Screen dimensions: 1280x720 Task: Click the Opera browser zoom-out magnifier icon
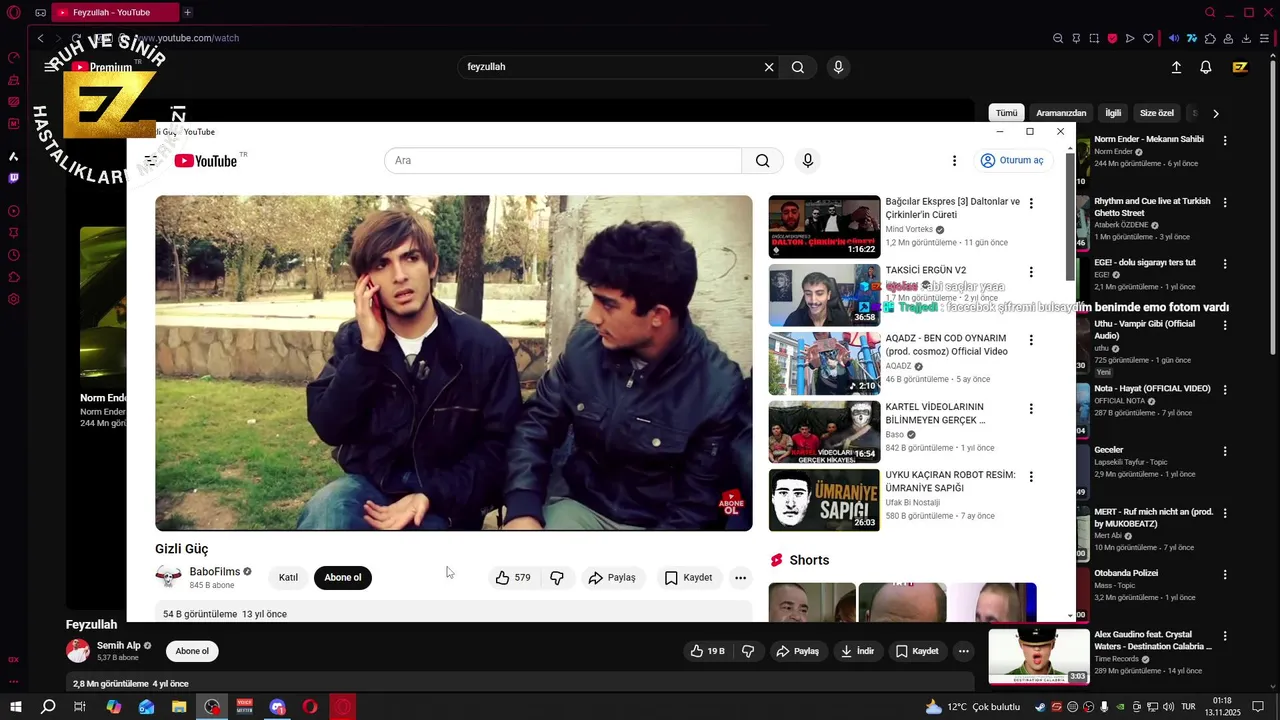click(x=1058, y=38)
